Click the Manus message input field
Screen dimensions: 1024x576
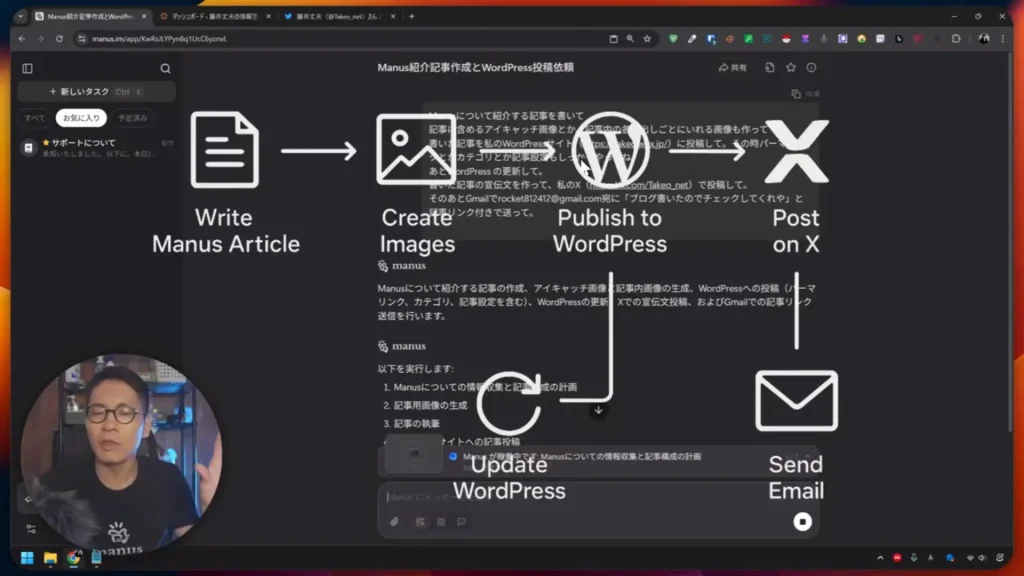click(x=598, y=498)
